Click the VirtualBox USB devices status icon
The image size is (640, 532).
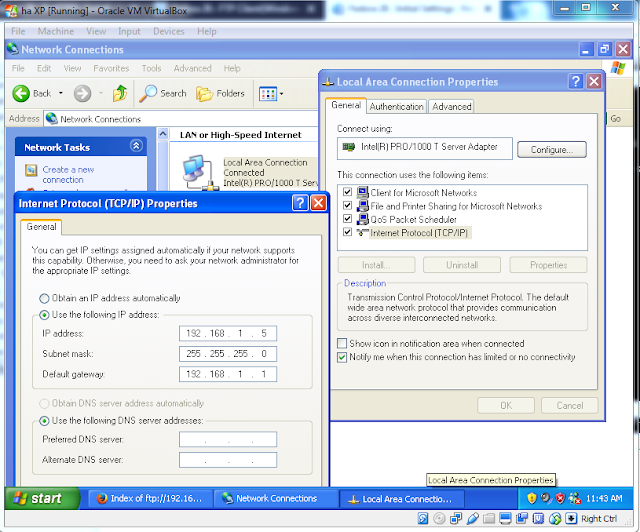(472, 519)
